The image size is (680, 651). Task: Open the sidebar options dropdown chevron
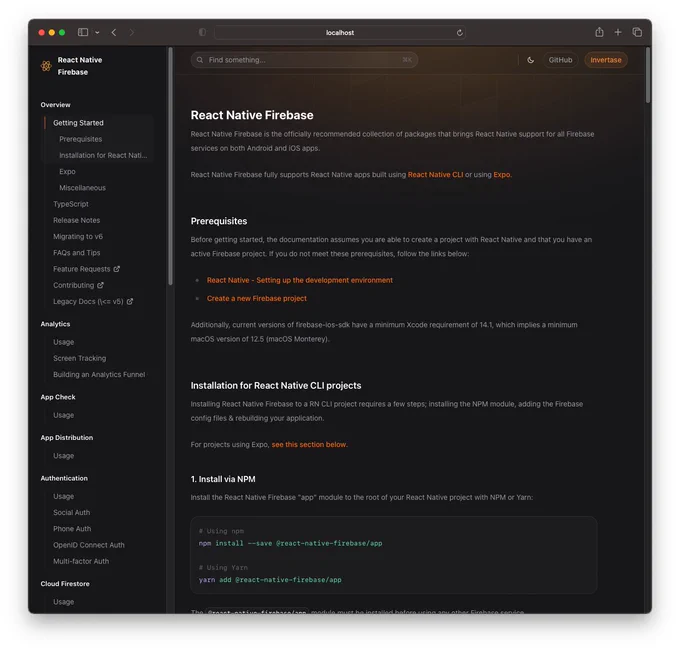(97, 33)
